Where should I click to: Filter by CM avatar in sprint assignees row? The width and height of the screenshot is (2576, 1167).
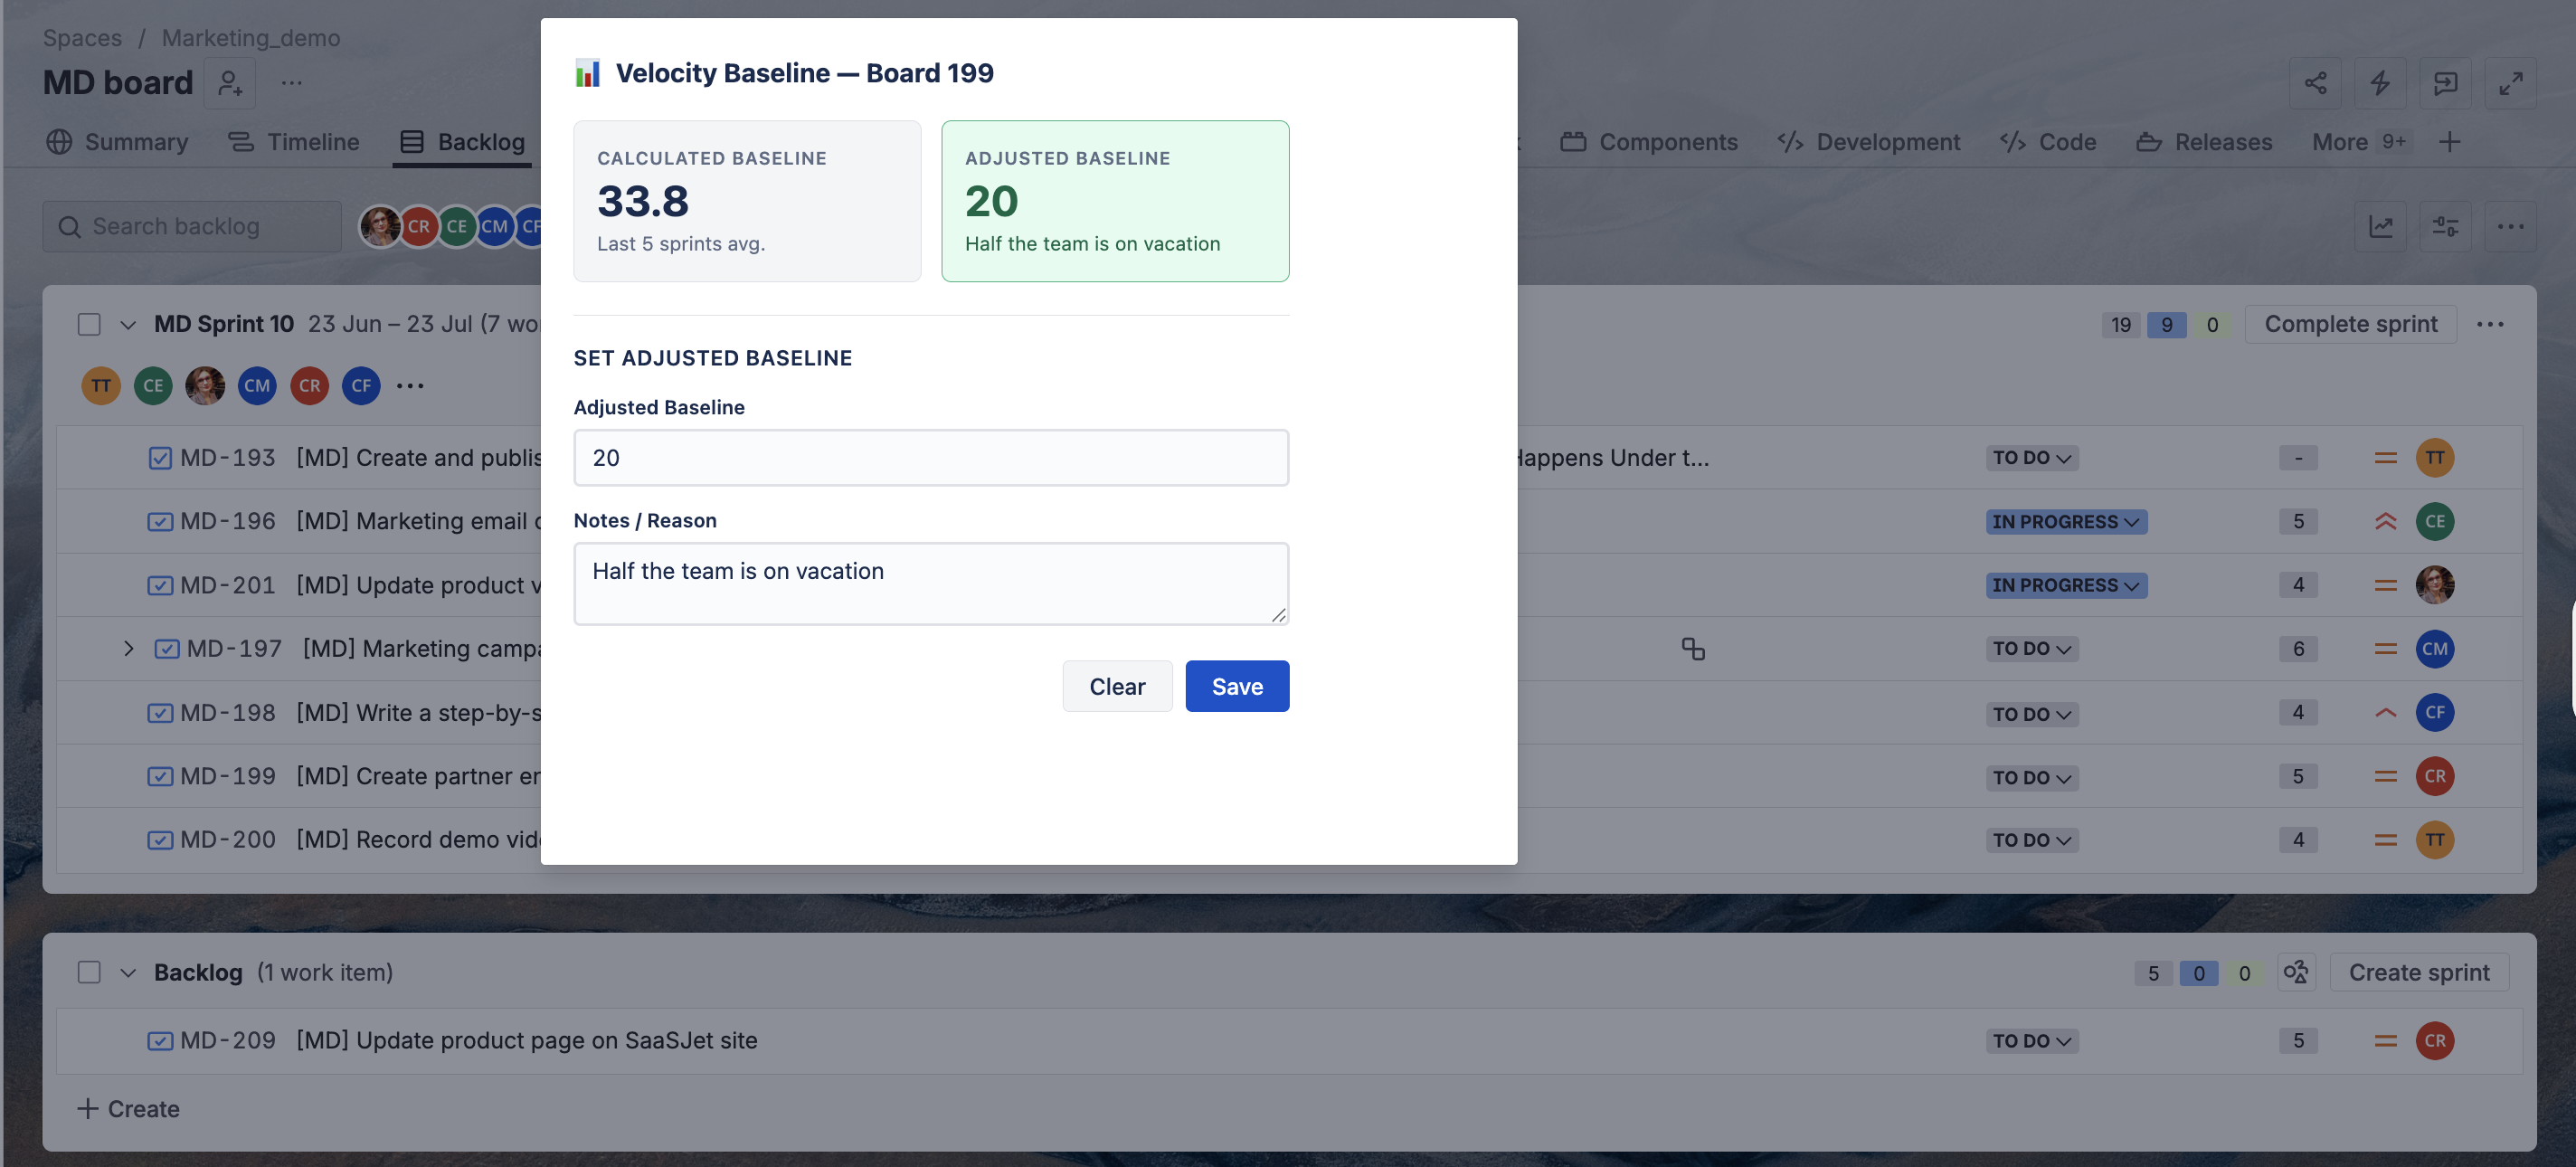tap(257, 386)
